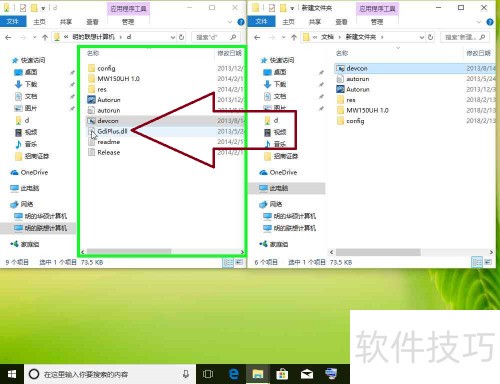Open 文件 tab in left window

coord(13,22)
